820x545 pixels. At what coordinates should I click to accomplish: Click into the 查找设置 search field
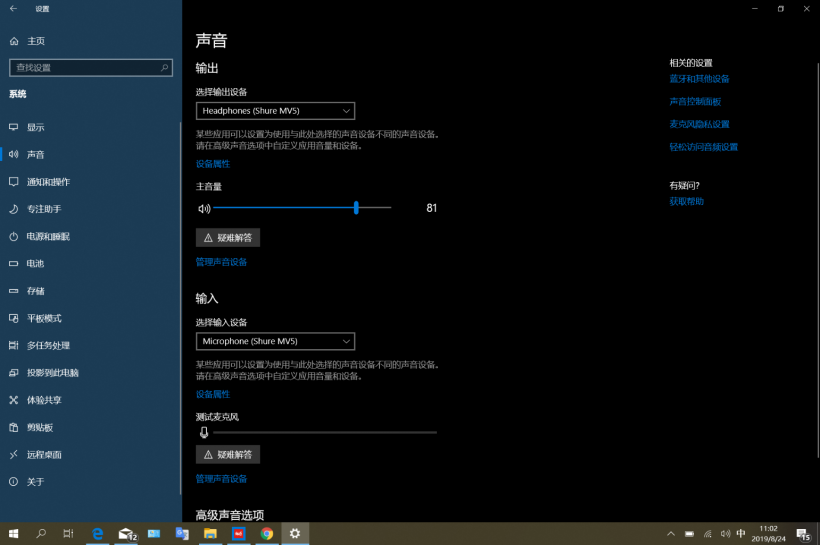[85, 67]
